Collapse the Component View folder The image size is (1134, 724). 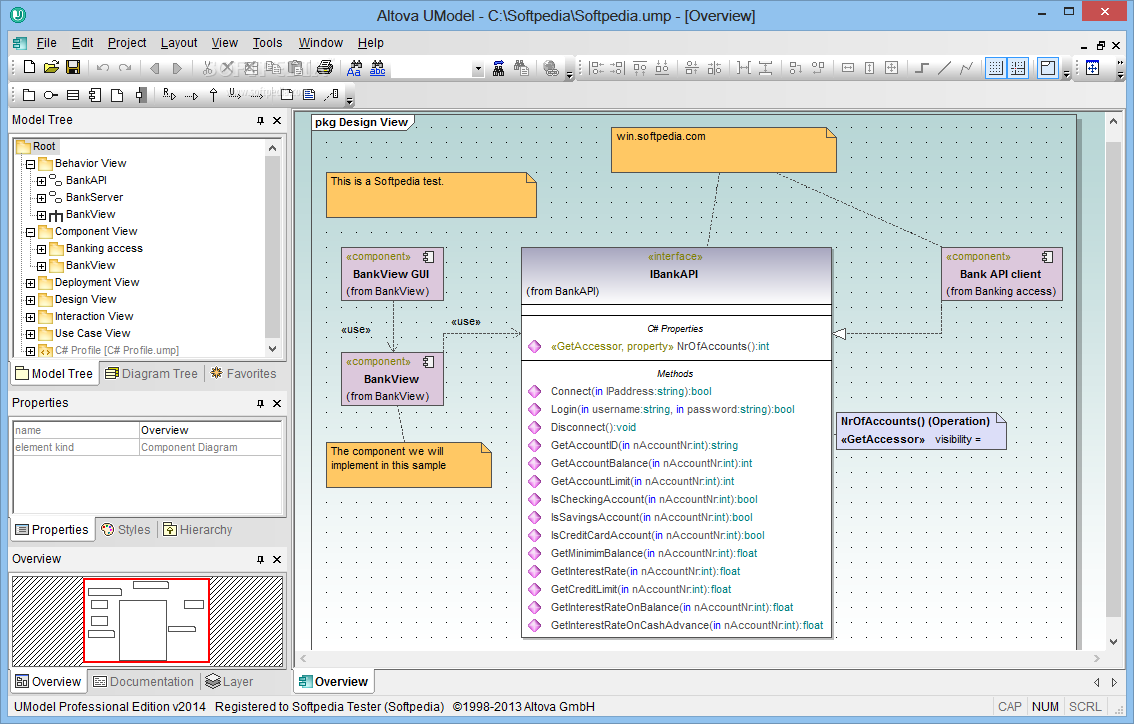tap(30, 232)
